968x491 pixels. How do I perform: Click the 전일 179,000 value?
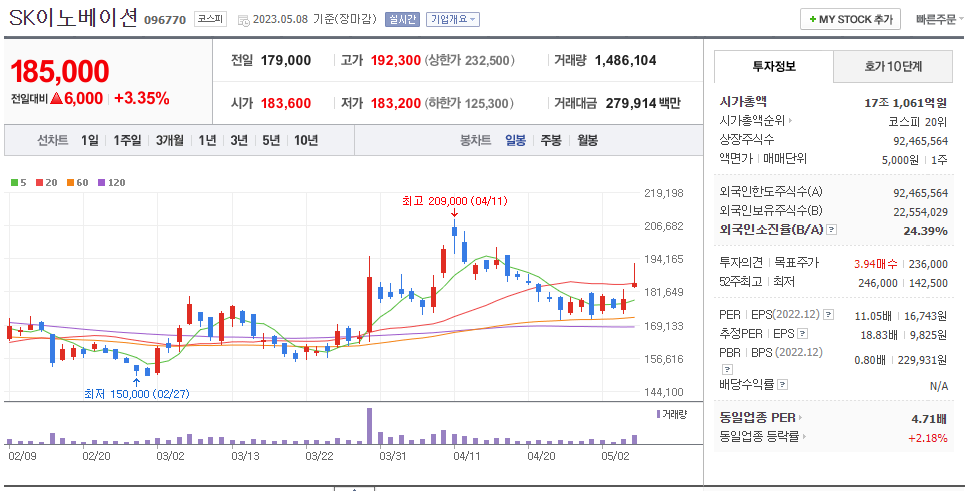[286, 61]
